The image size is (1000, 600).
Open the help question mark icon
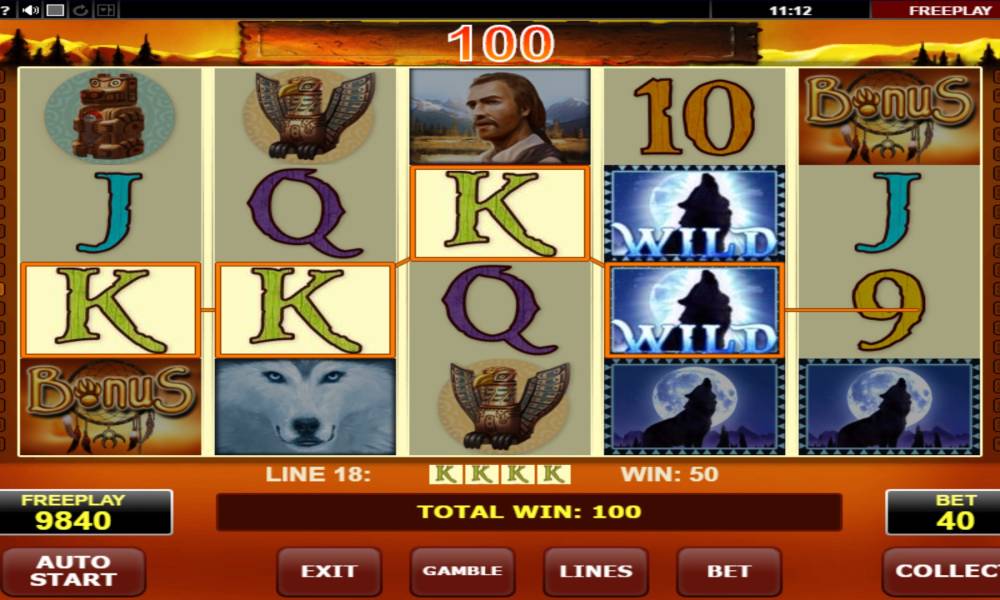[5, 10]
